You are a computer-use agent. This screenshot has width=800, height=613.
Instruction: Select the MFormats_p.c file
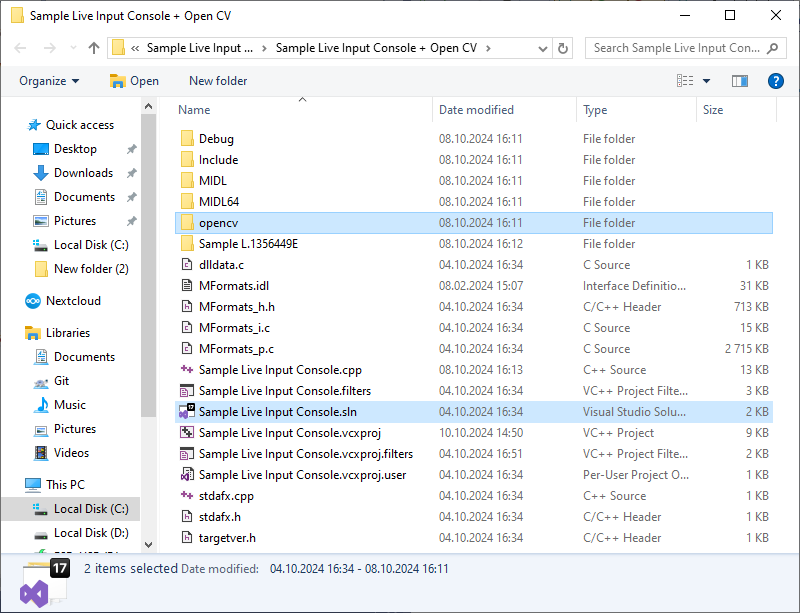pyautogui.click(x=473, y=348)
